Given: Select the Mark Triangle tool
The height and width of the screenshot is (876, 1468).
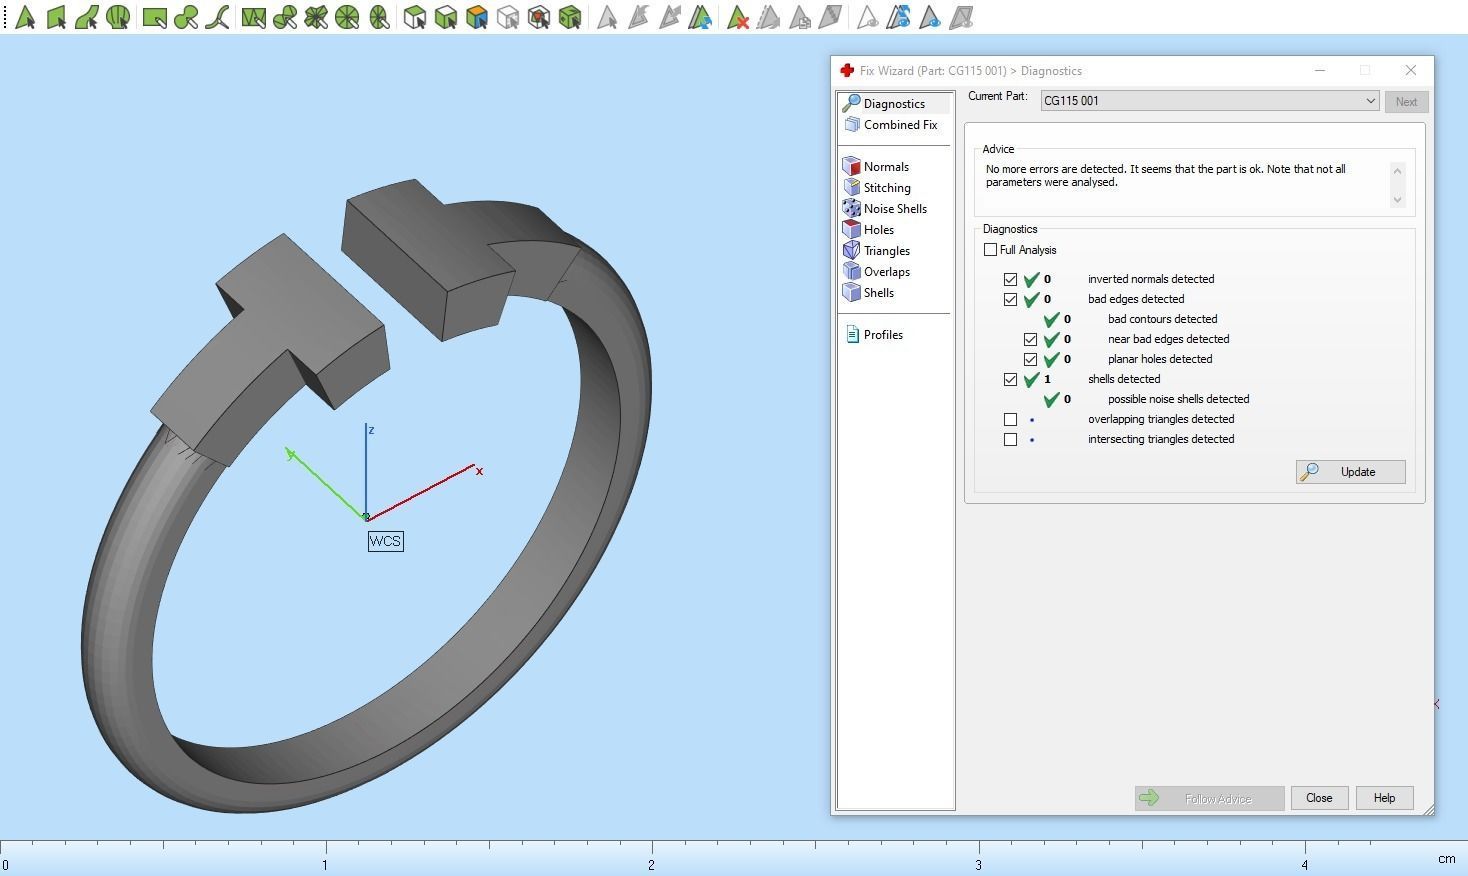Looking at the screenshot, I should click(25, 17).
